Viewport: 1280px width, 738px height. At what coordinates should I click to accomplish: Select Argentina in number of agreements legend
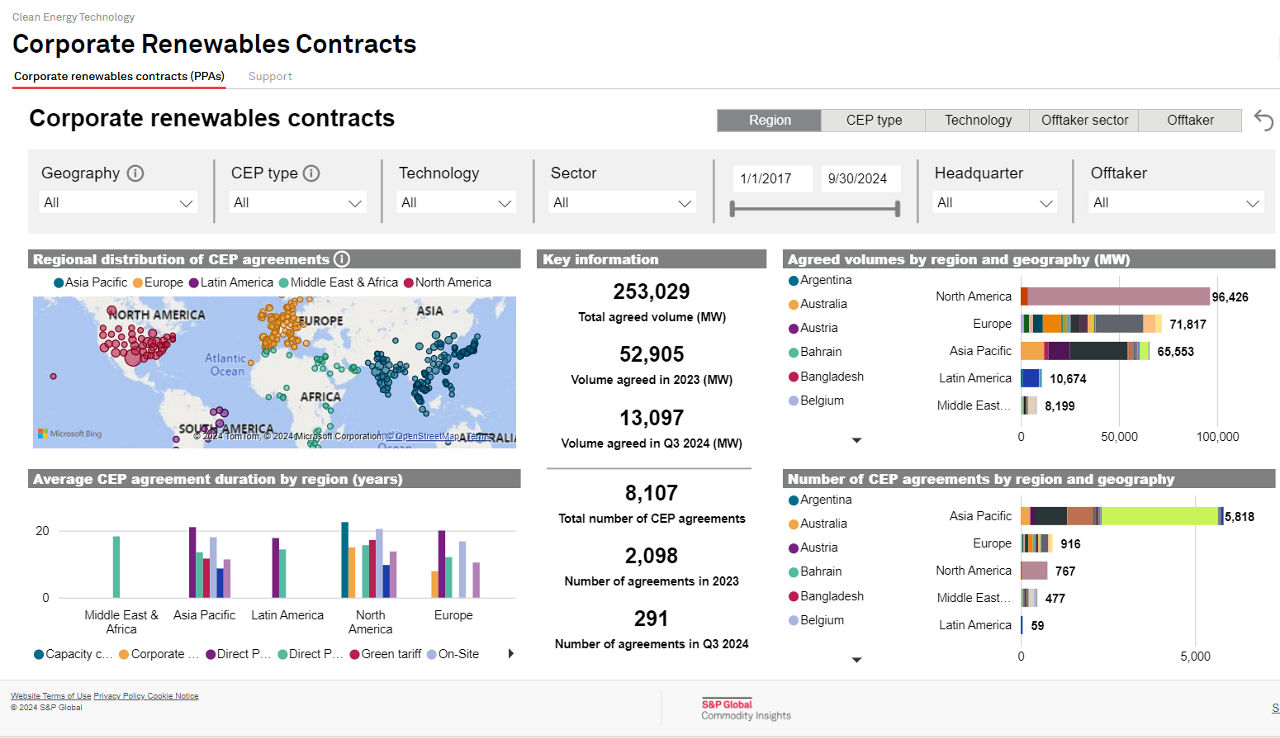820,500
